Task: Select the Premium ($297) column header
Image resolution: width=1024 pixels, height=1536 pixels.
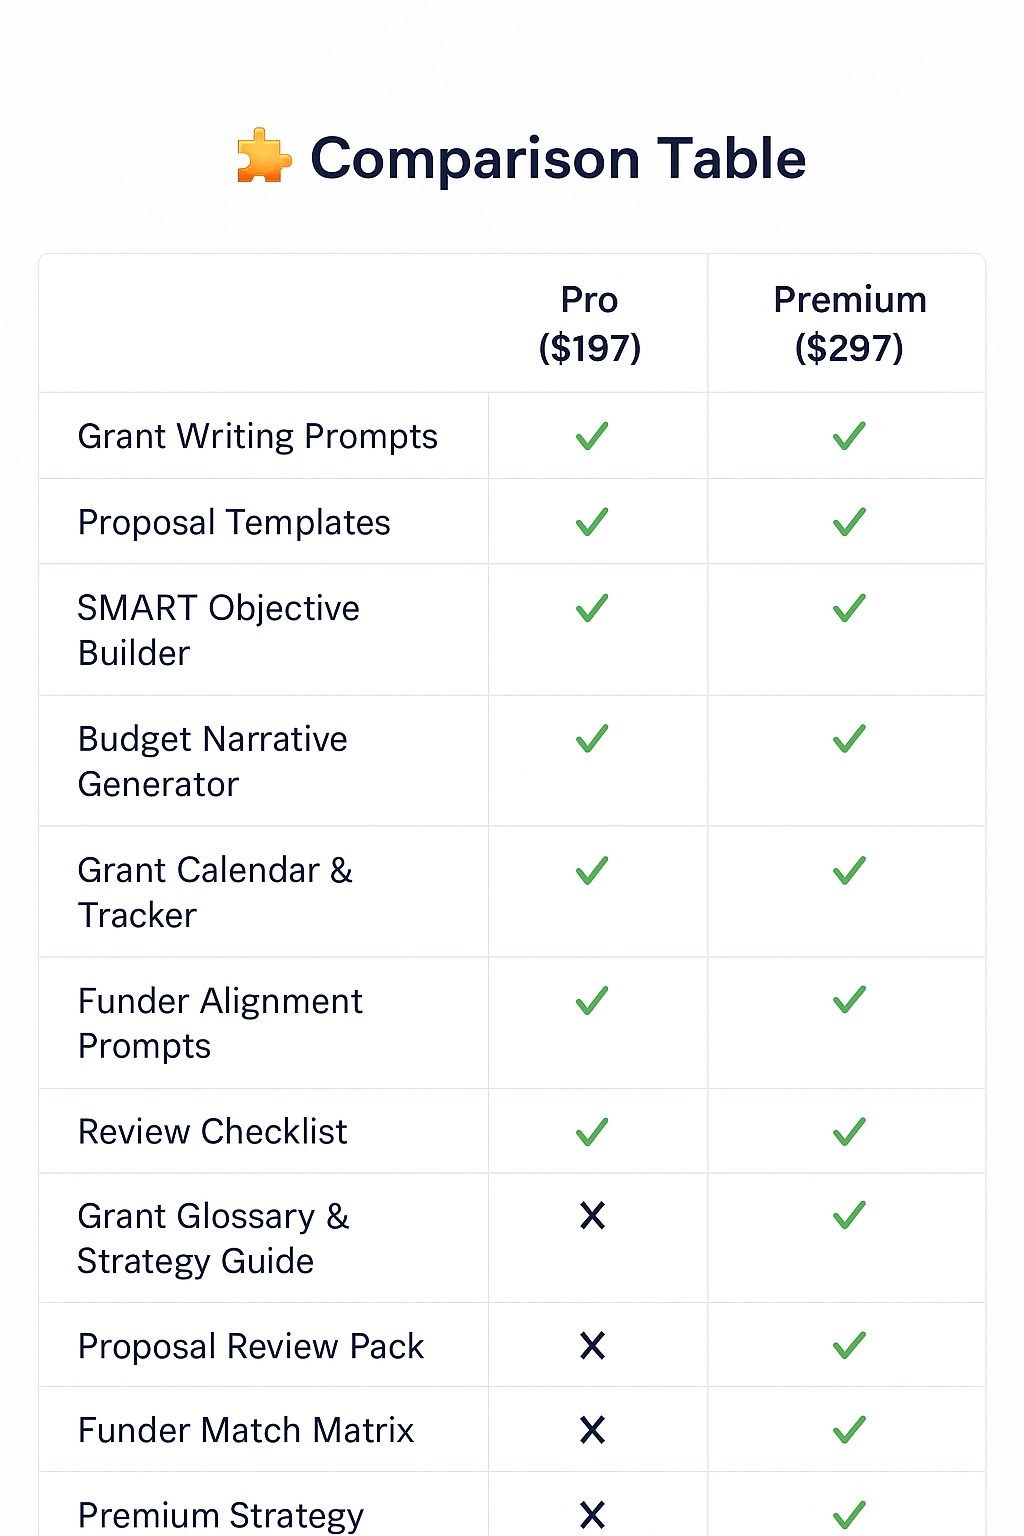Action: 849,323
